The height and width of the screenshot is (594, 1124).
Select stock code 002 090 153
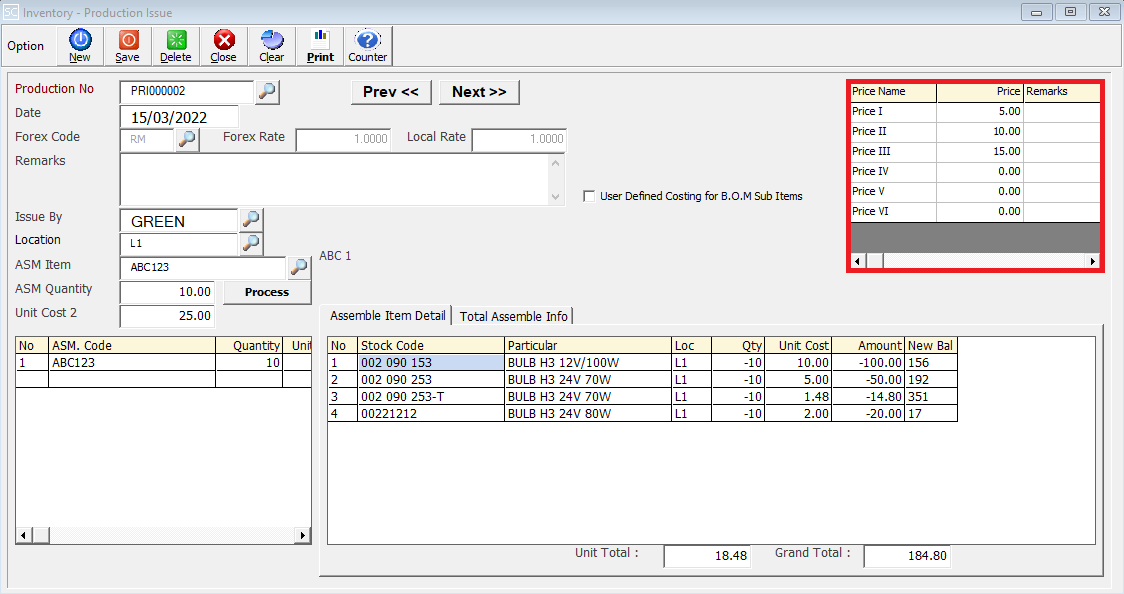(x=431, y=363)
